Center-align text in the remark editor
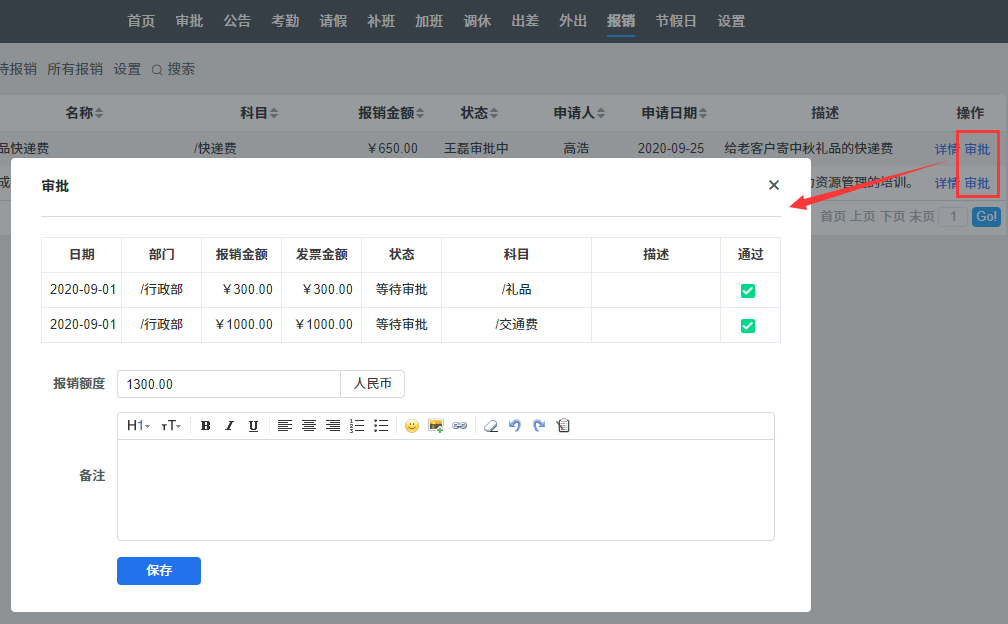1008x624 pixels. tap(309, 426)
